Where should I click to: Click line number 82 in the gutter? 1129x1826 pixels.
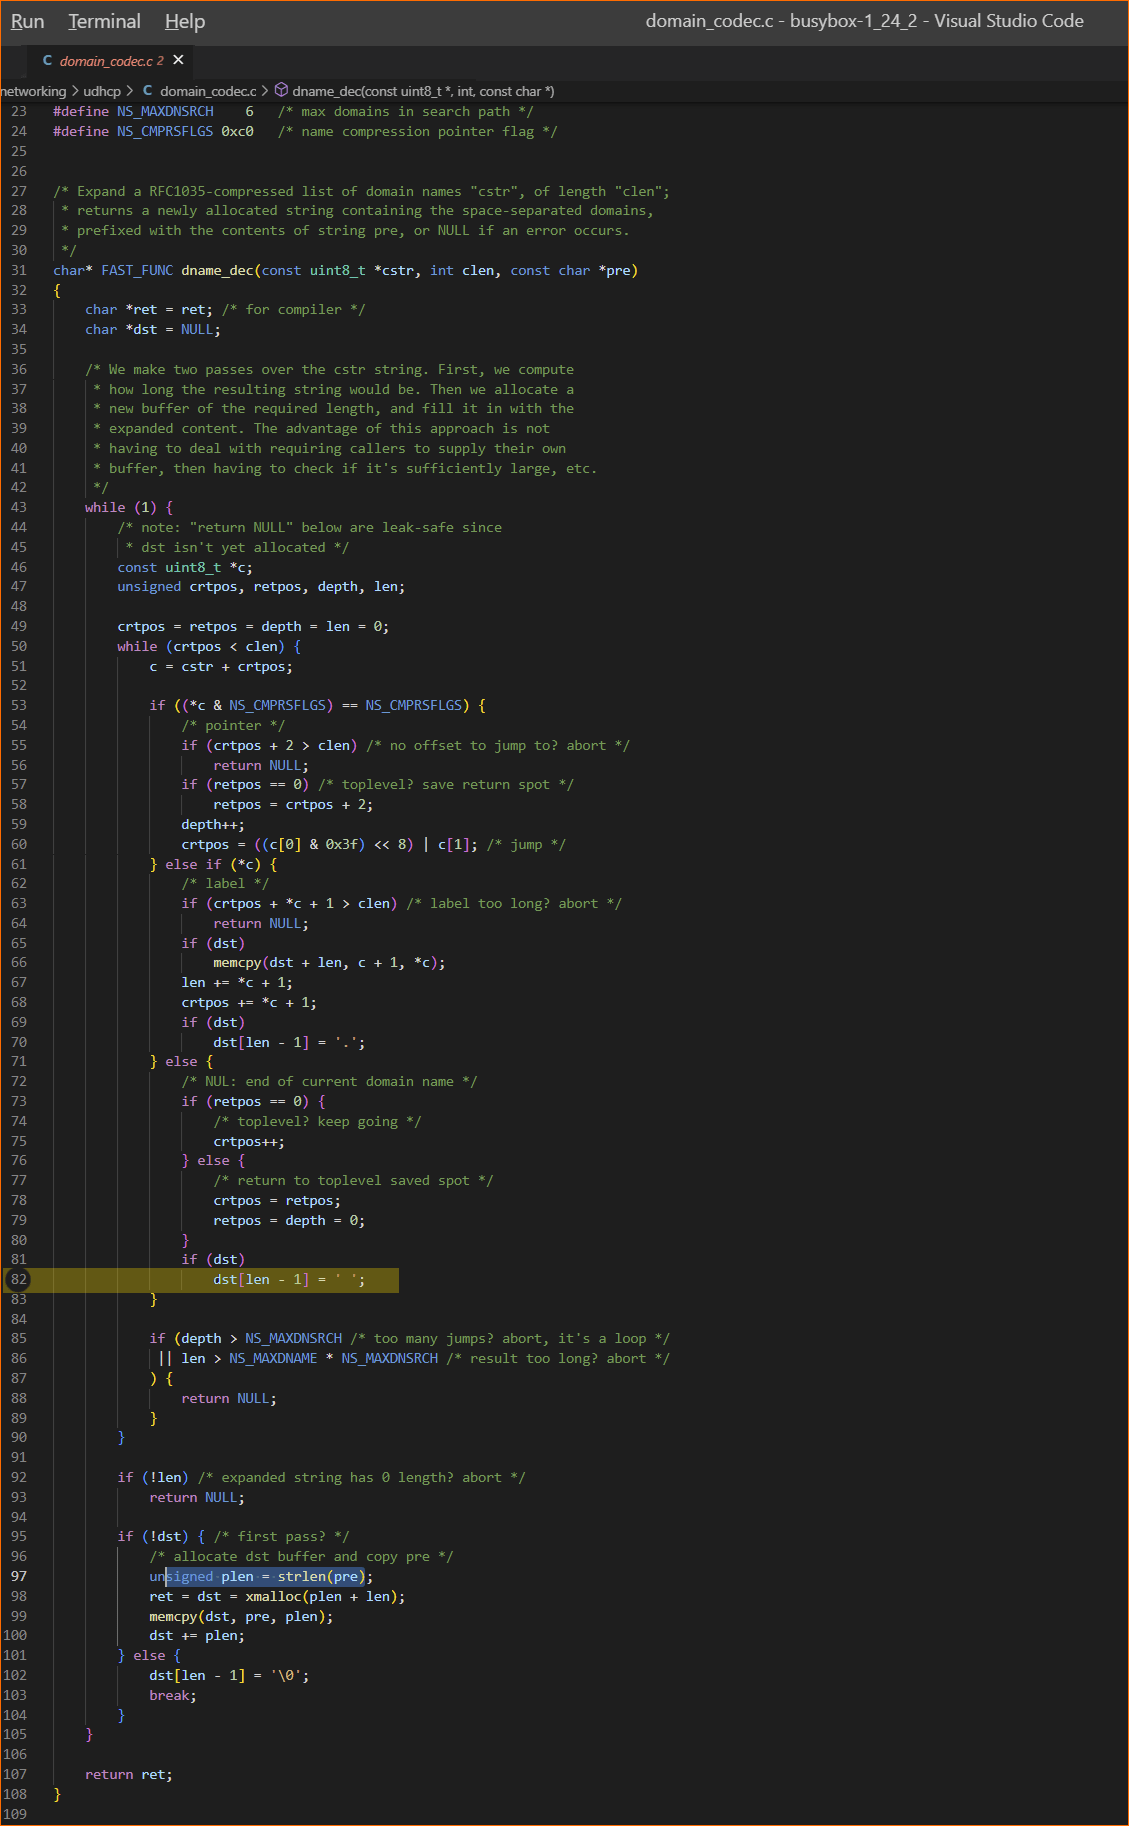click(x=19, y=1279)
